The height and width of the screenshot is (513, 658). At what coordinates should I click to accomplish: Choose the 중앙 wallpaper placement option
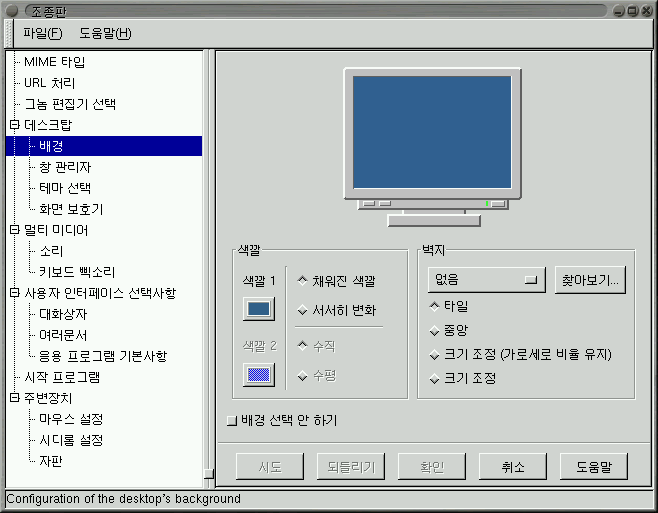[434, 329]
